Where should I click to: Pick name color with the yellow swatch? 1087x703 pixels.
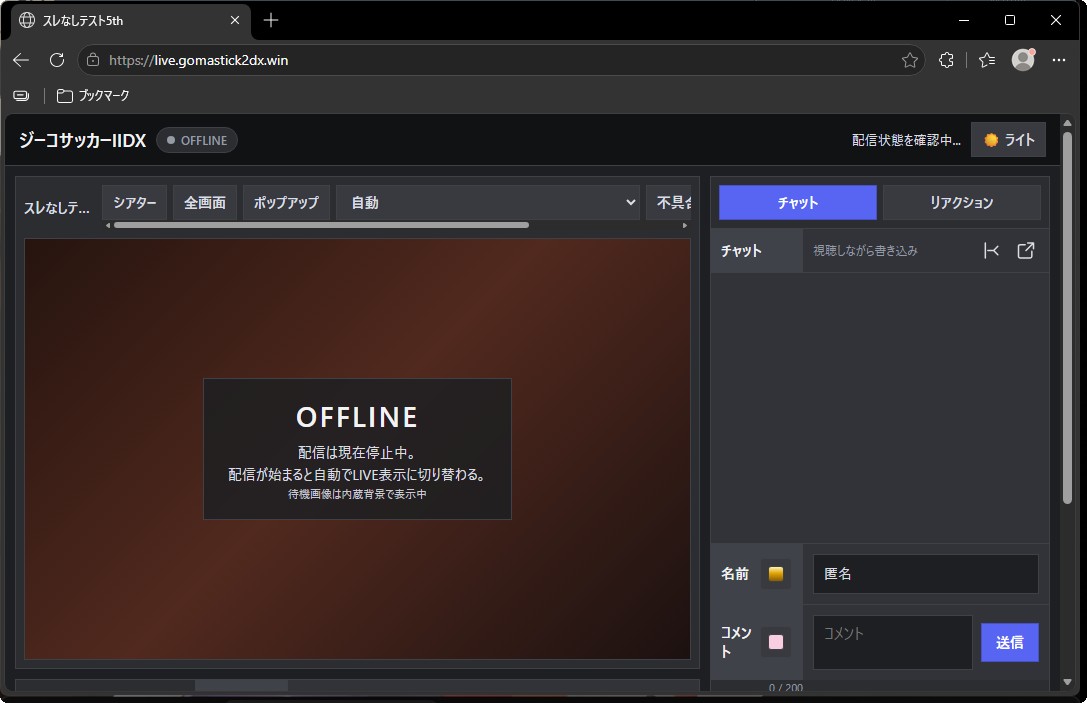776,573
